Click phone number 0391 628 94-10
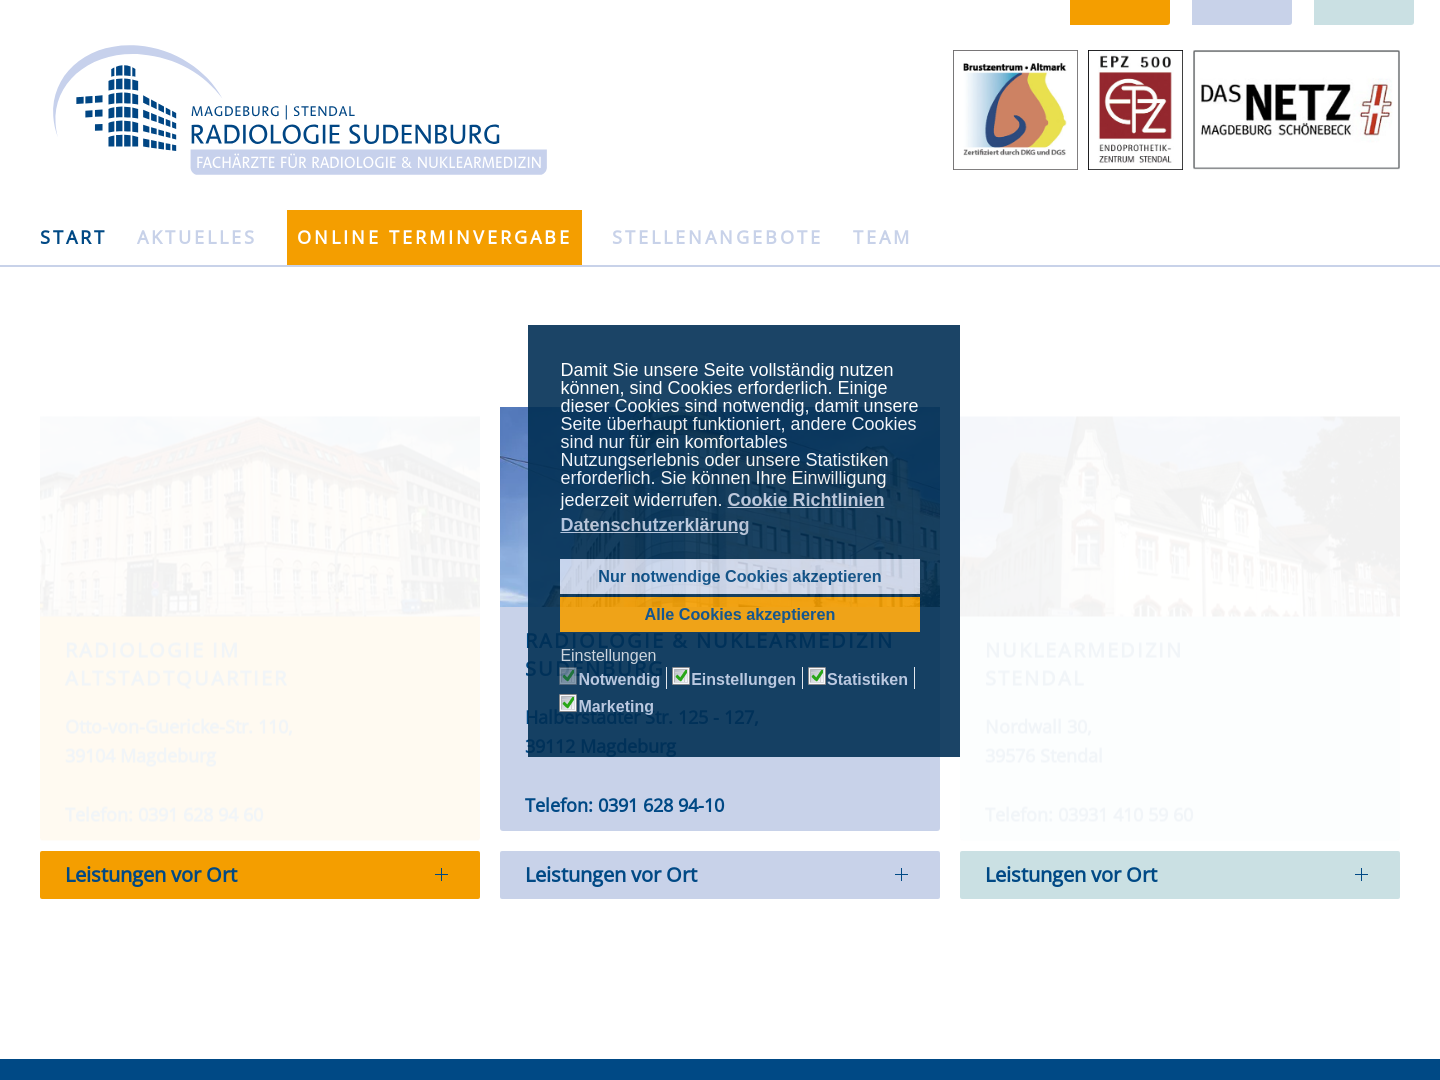Image resolution: width=1440 pixels, height=1080 pixels. 661,806
